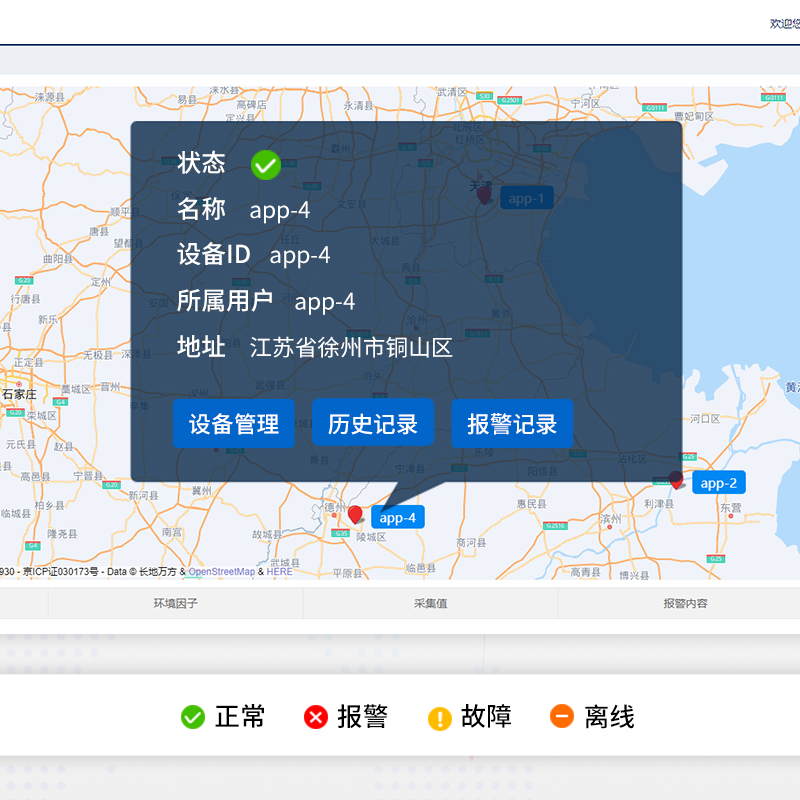Image resolution: width=800 pixels, height=800 pixels.
Task: Click the app-2 marker label
Action: click(x=718, y=483)
